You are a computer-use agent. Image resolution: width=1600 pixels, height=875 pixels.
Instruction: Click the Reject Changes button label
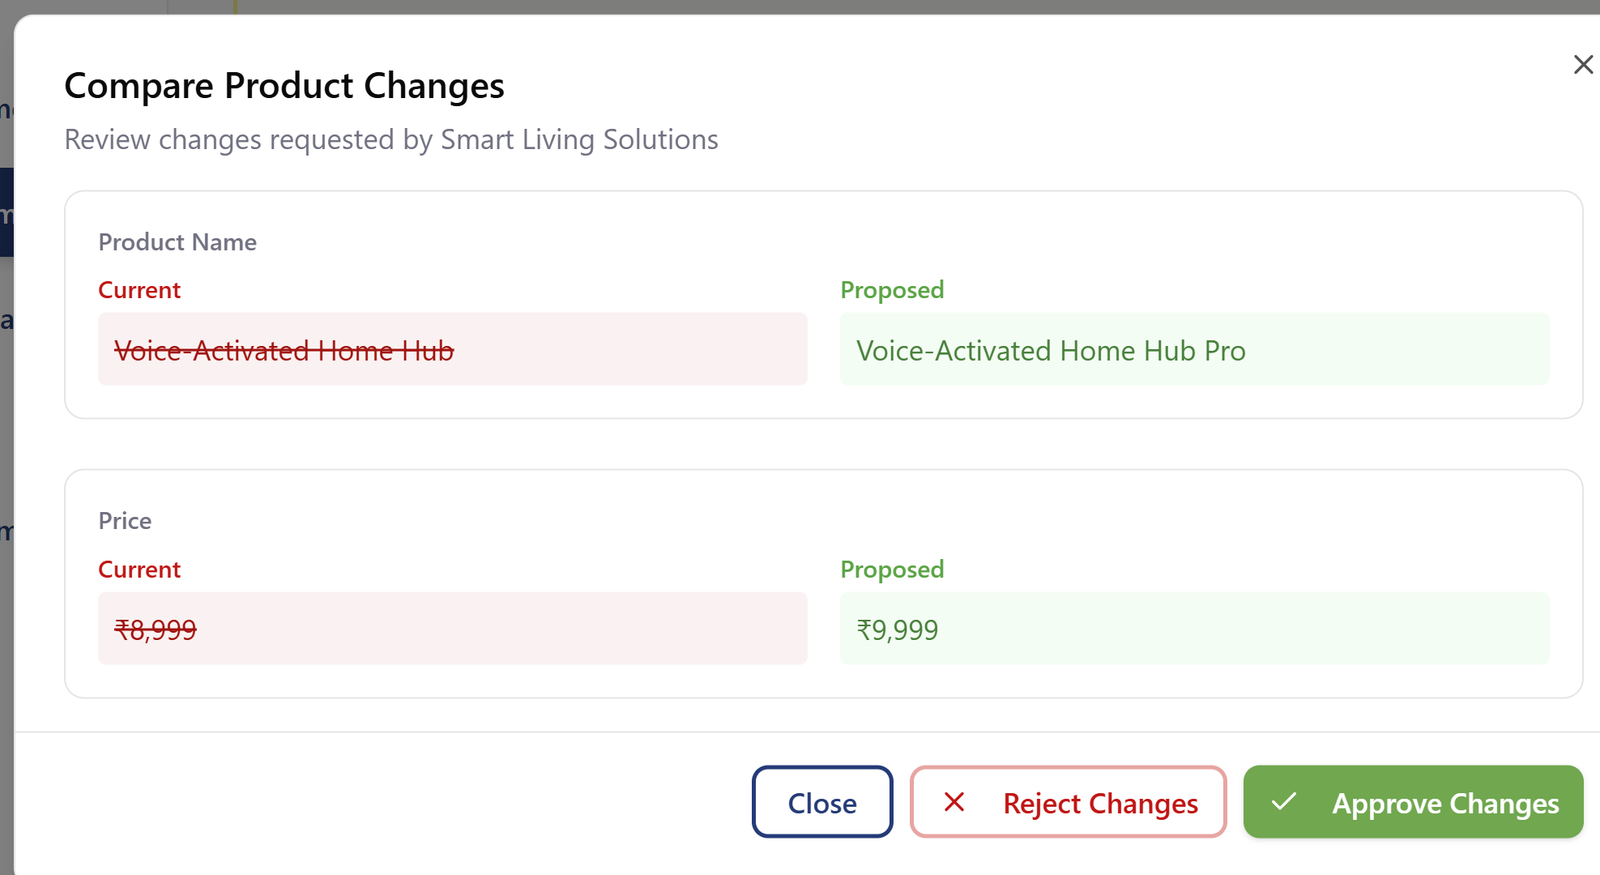pyautogui.click(x=1100, y=804)
